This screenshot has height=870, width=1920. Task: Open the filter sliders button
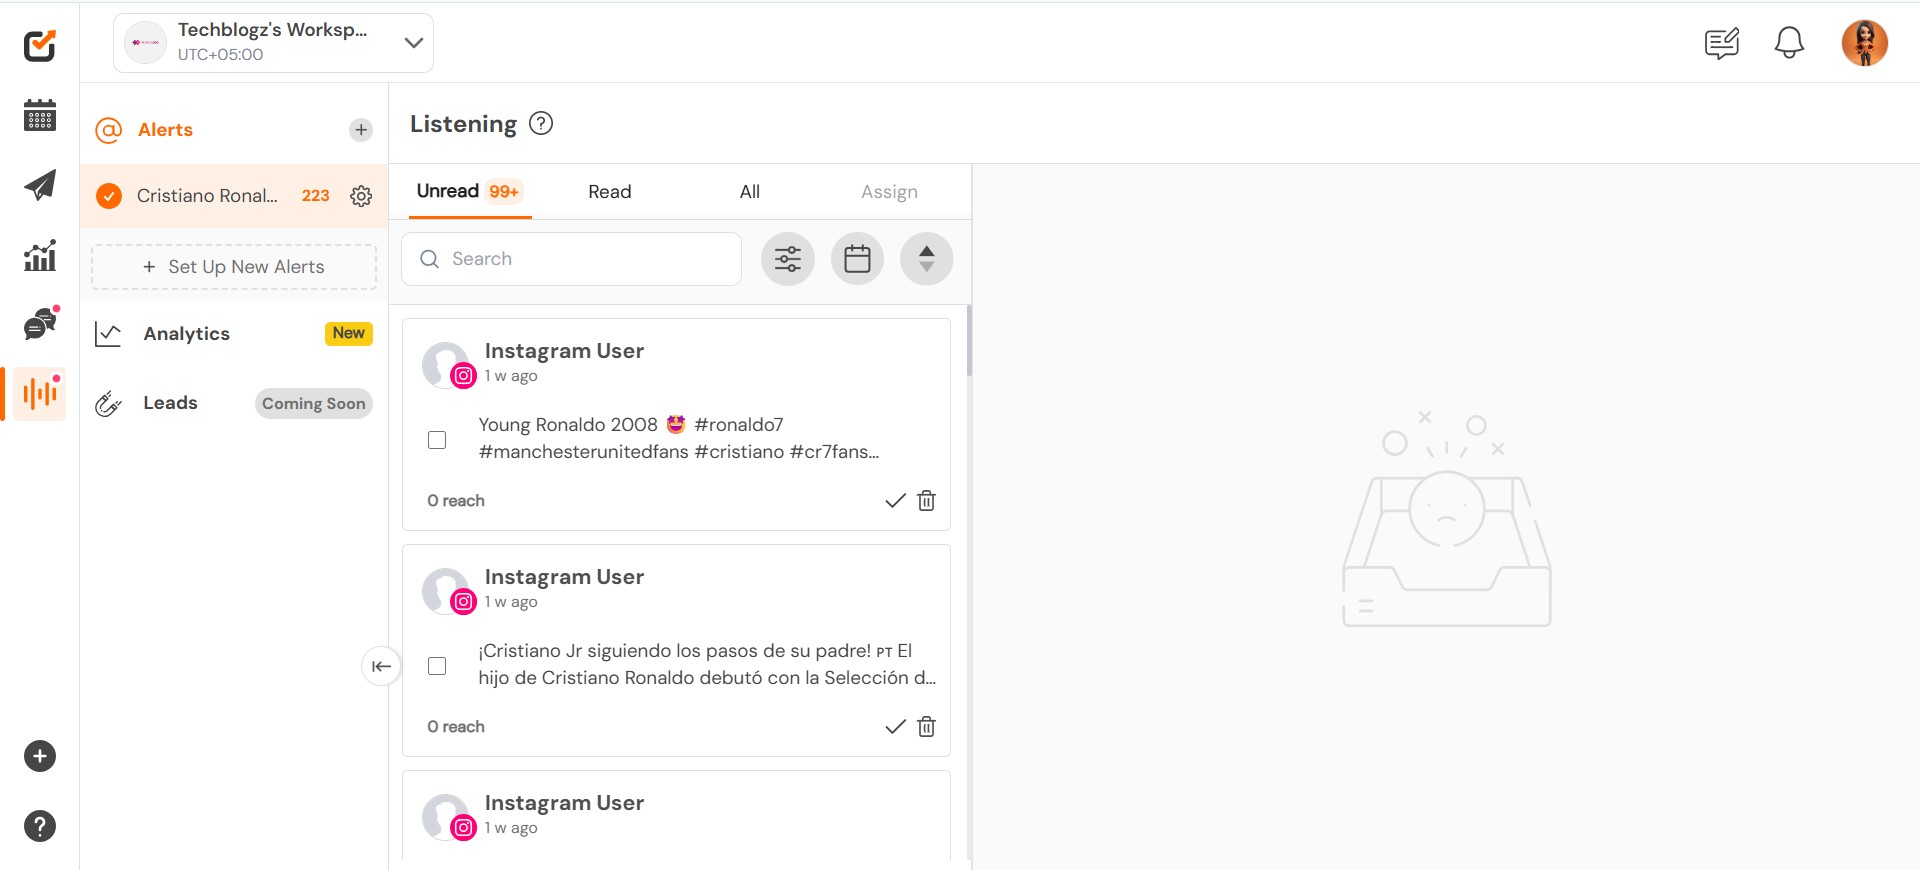click(788, 259)
